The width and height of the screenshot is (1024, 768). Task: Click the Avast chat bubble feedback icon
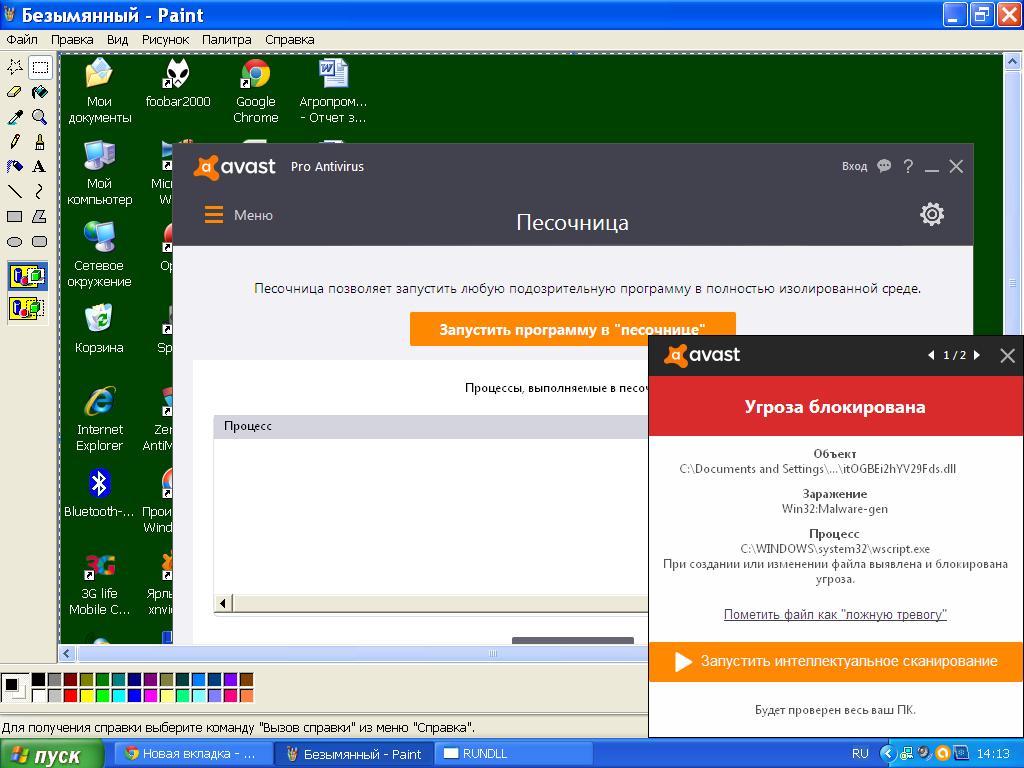click(x=884, y=166)
